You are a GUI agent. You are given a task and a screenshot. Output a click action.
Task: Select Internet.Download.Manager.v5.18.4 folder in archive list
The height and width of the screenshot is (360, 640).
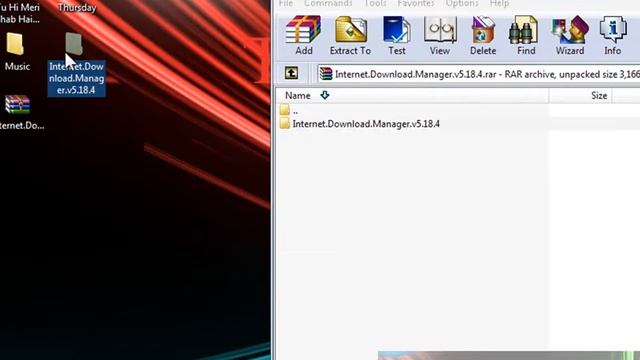[x=458, y=124]
